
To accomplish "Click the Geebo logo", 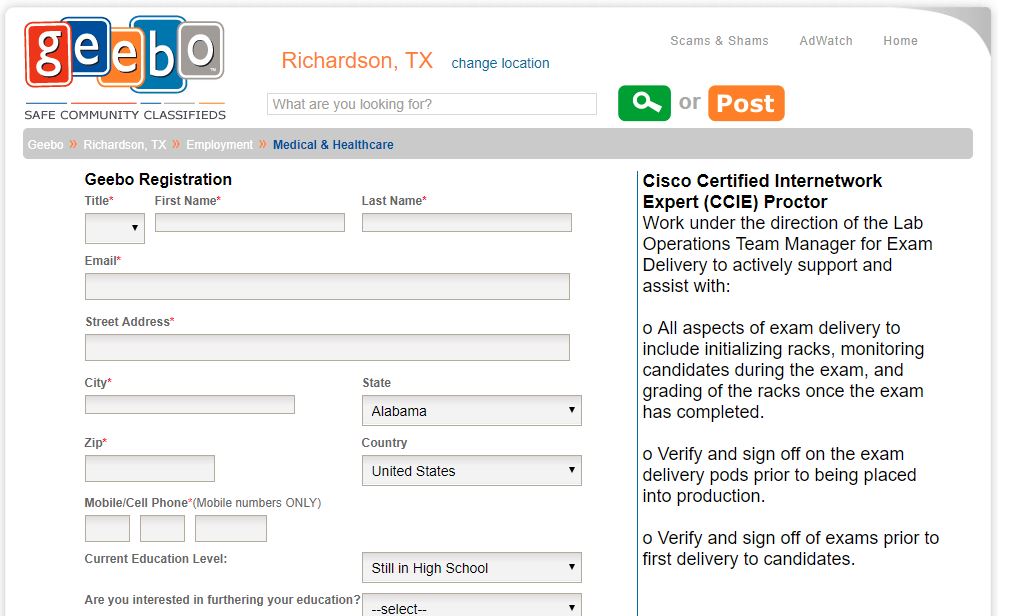I will tap(124, 69).
